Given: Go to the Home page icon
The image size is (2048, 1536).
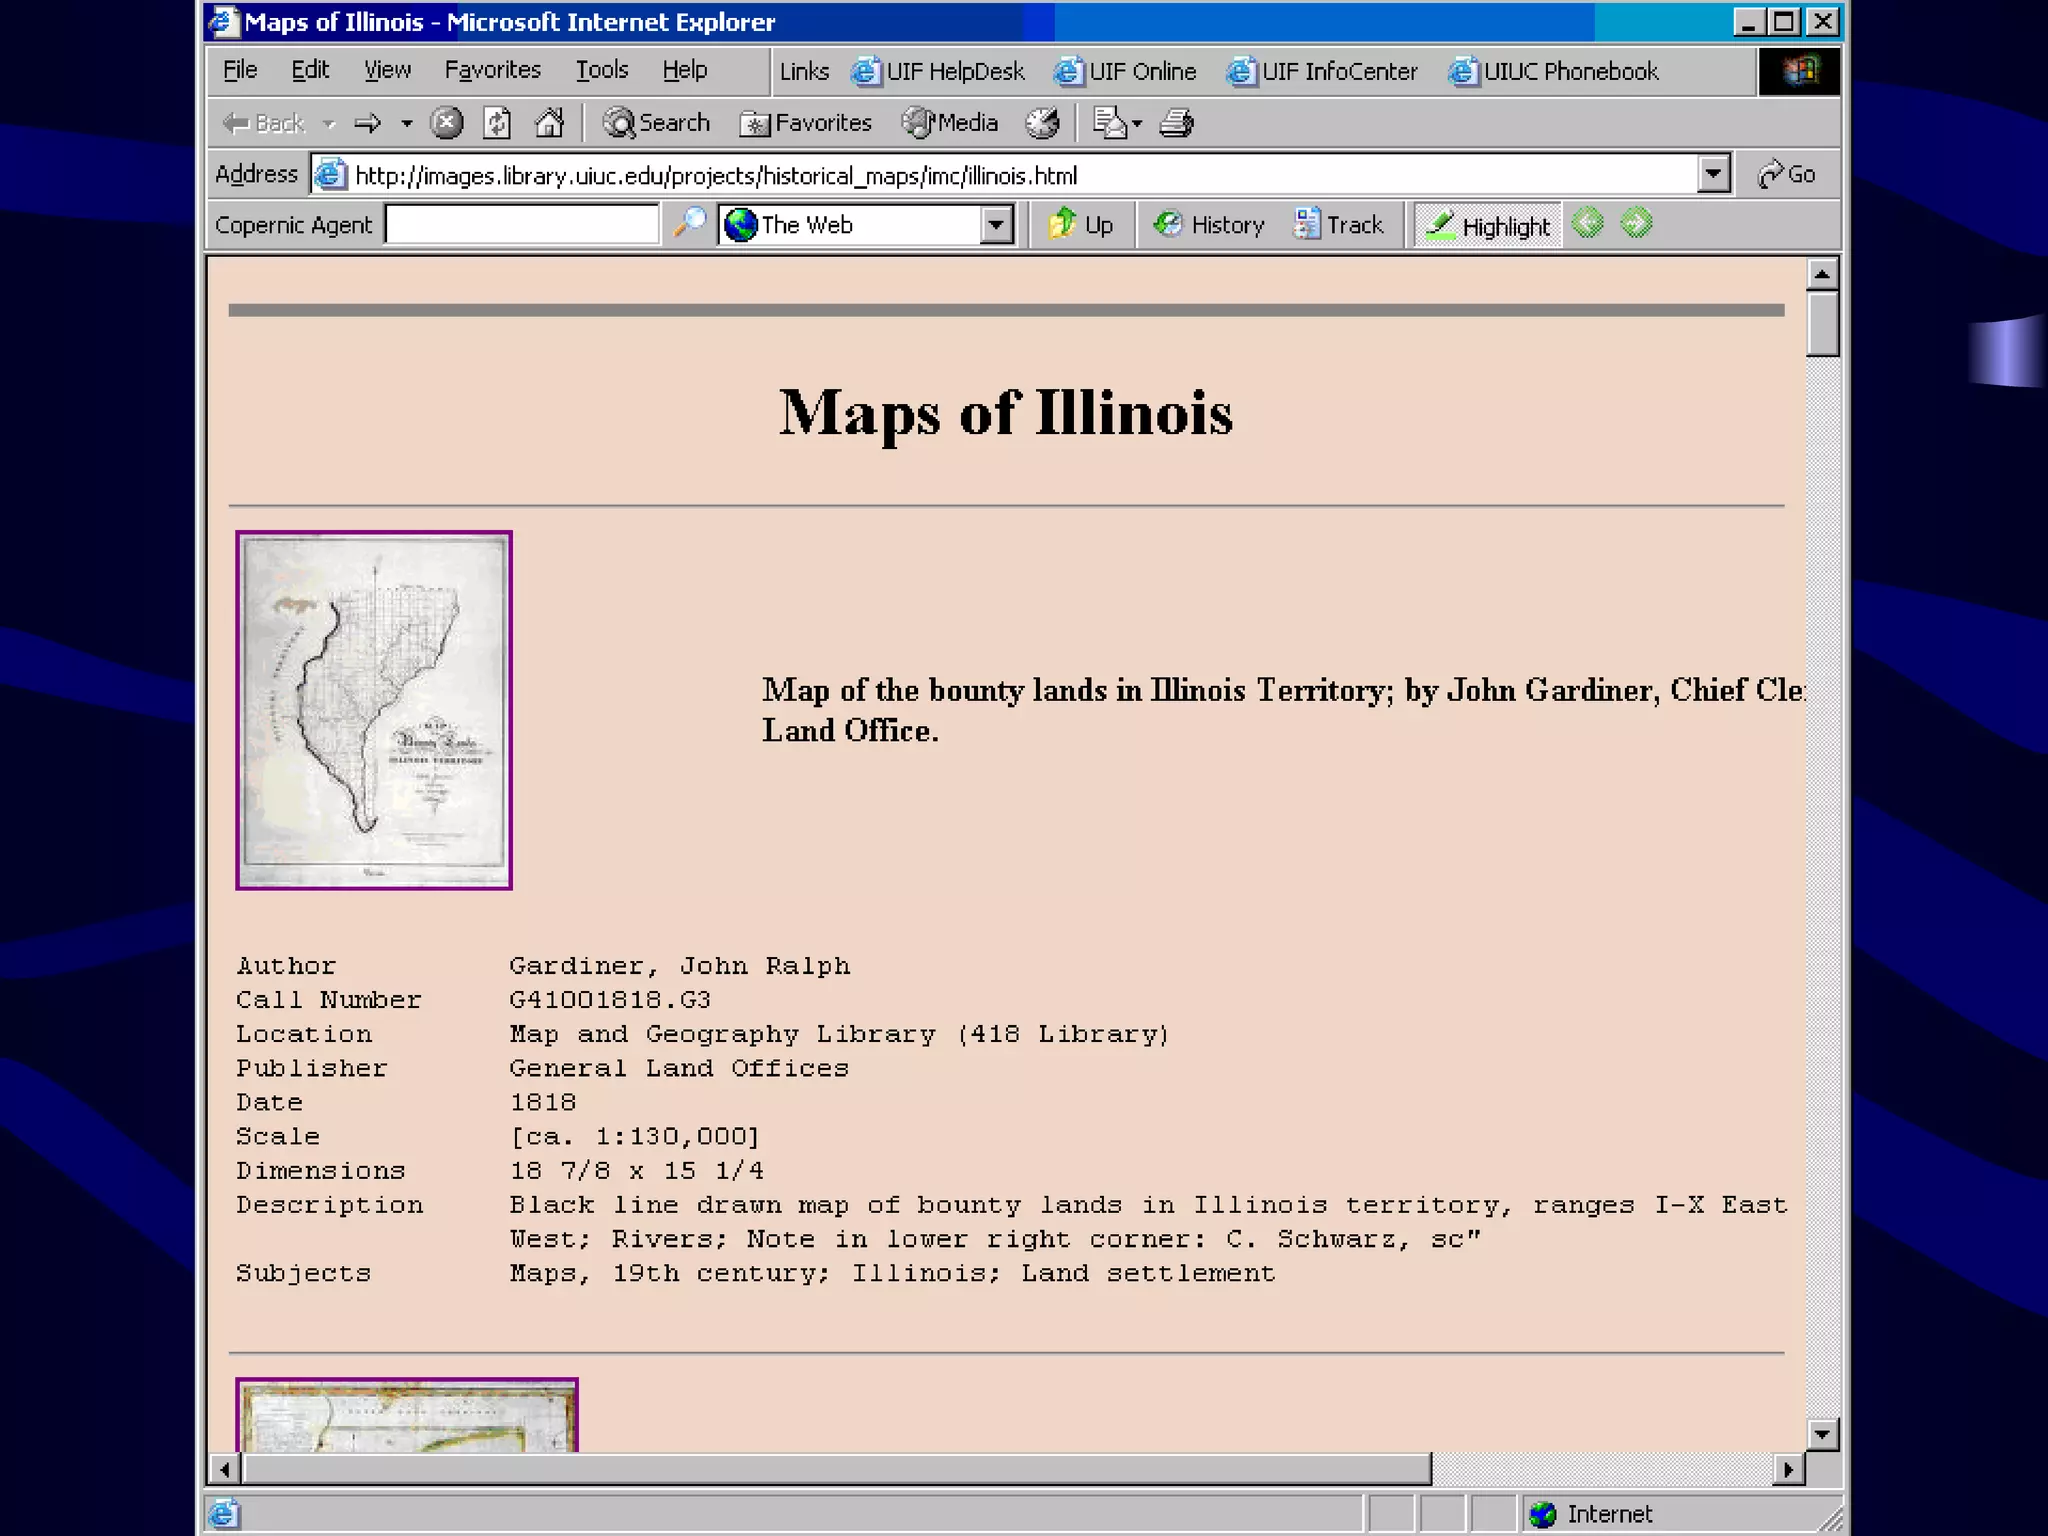Looking at the screenshot, I should click(x=549, y=123).
